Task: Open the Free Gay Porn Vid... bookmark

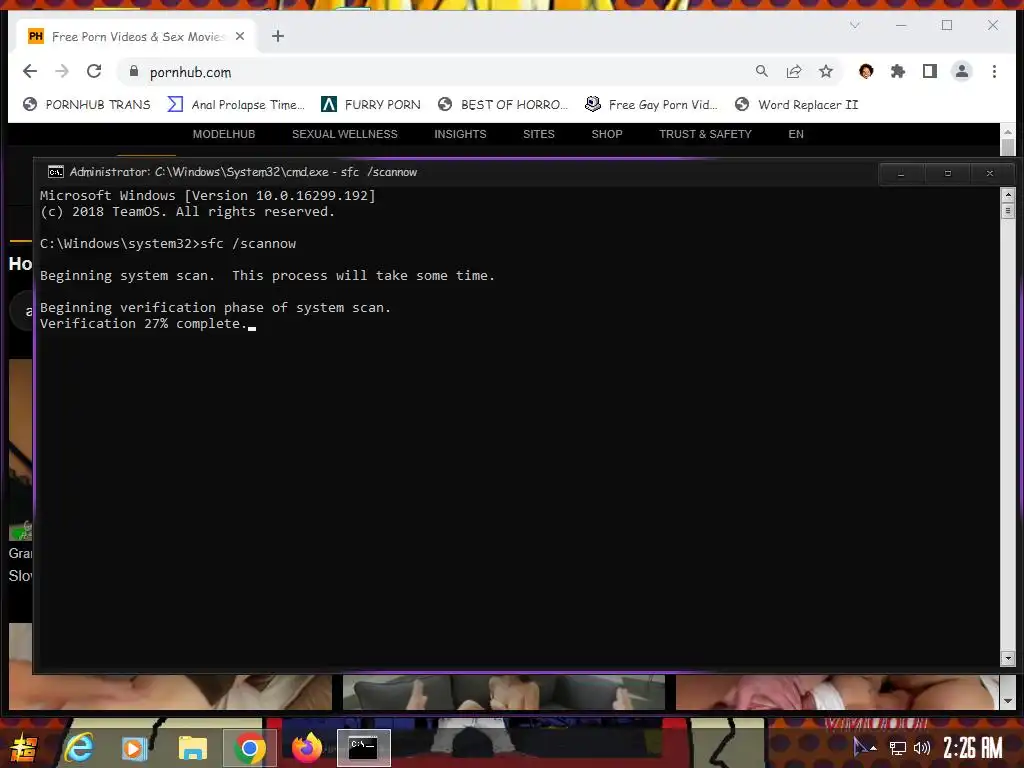Action: point(652,104)
